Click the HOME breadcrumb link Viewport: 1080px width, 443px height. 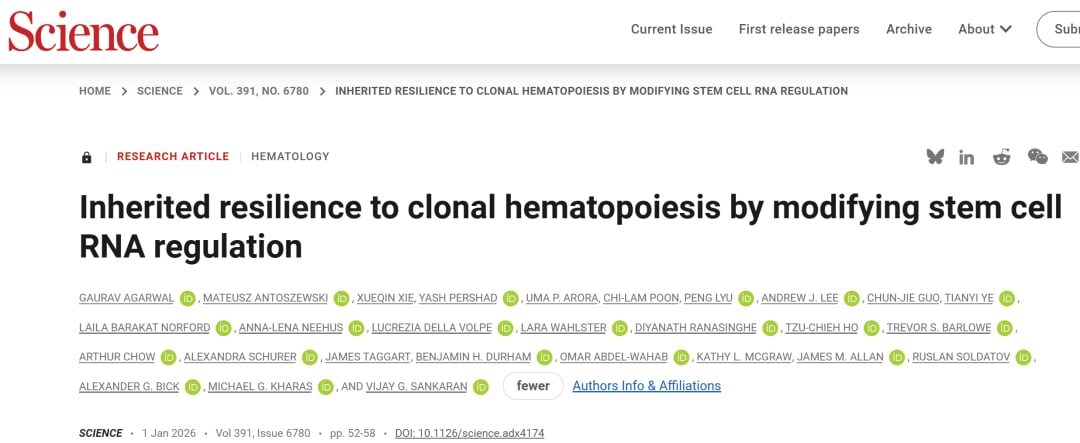pos(95,91)
